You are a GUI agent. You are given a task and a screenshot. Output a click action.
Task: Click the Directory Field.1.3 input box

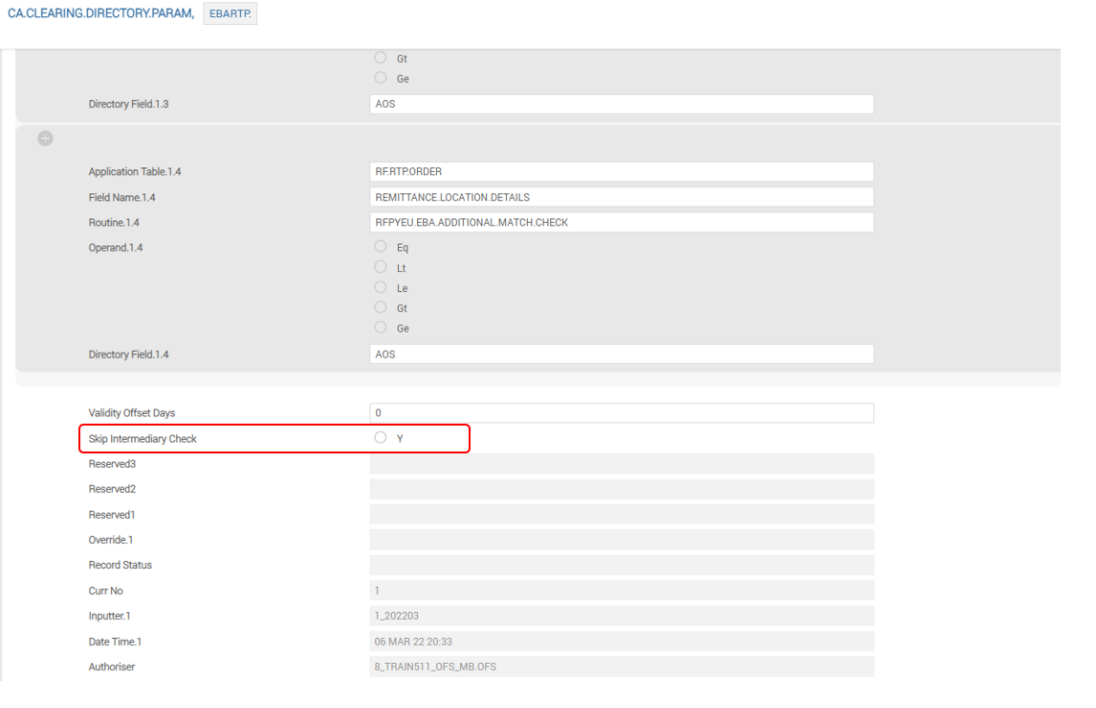(621, 104)
